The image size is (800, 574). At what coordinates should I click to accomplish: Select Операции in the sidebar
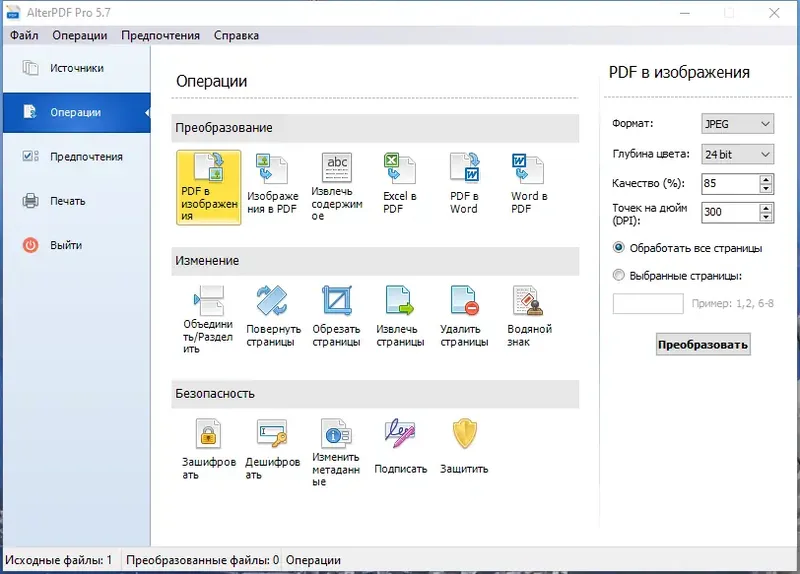pyautogui.click(x=77, y=112)
